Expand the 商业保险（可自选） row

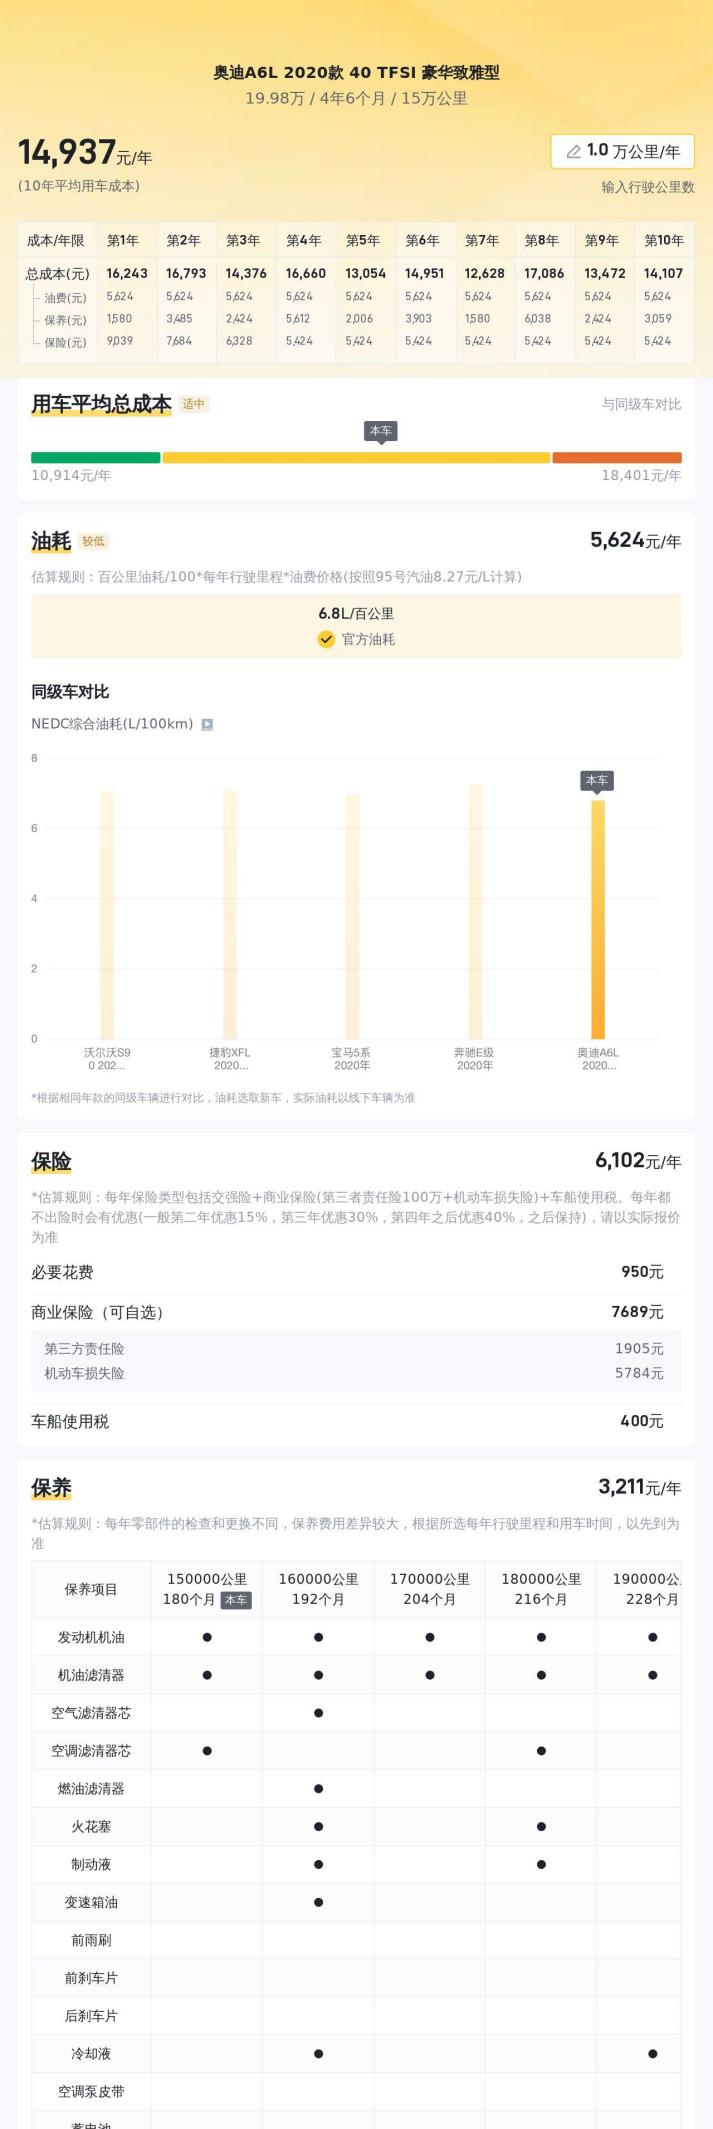pyautogui.click(x=356, y=1312)
